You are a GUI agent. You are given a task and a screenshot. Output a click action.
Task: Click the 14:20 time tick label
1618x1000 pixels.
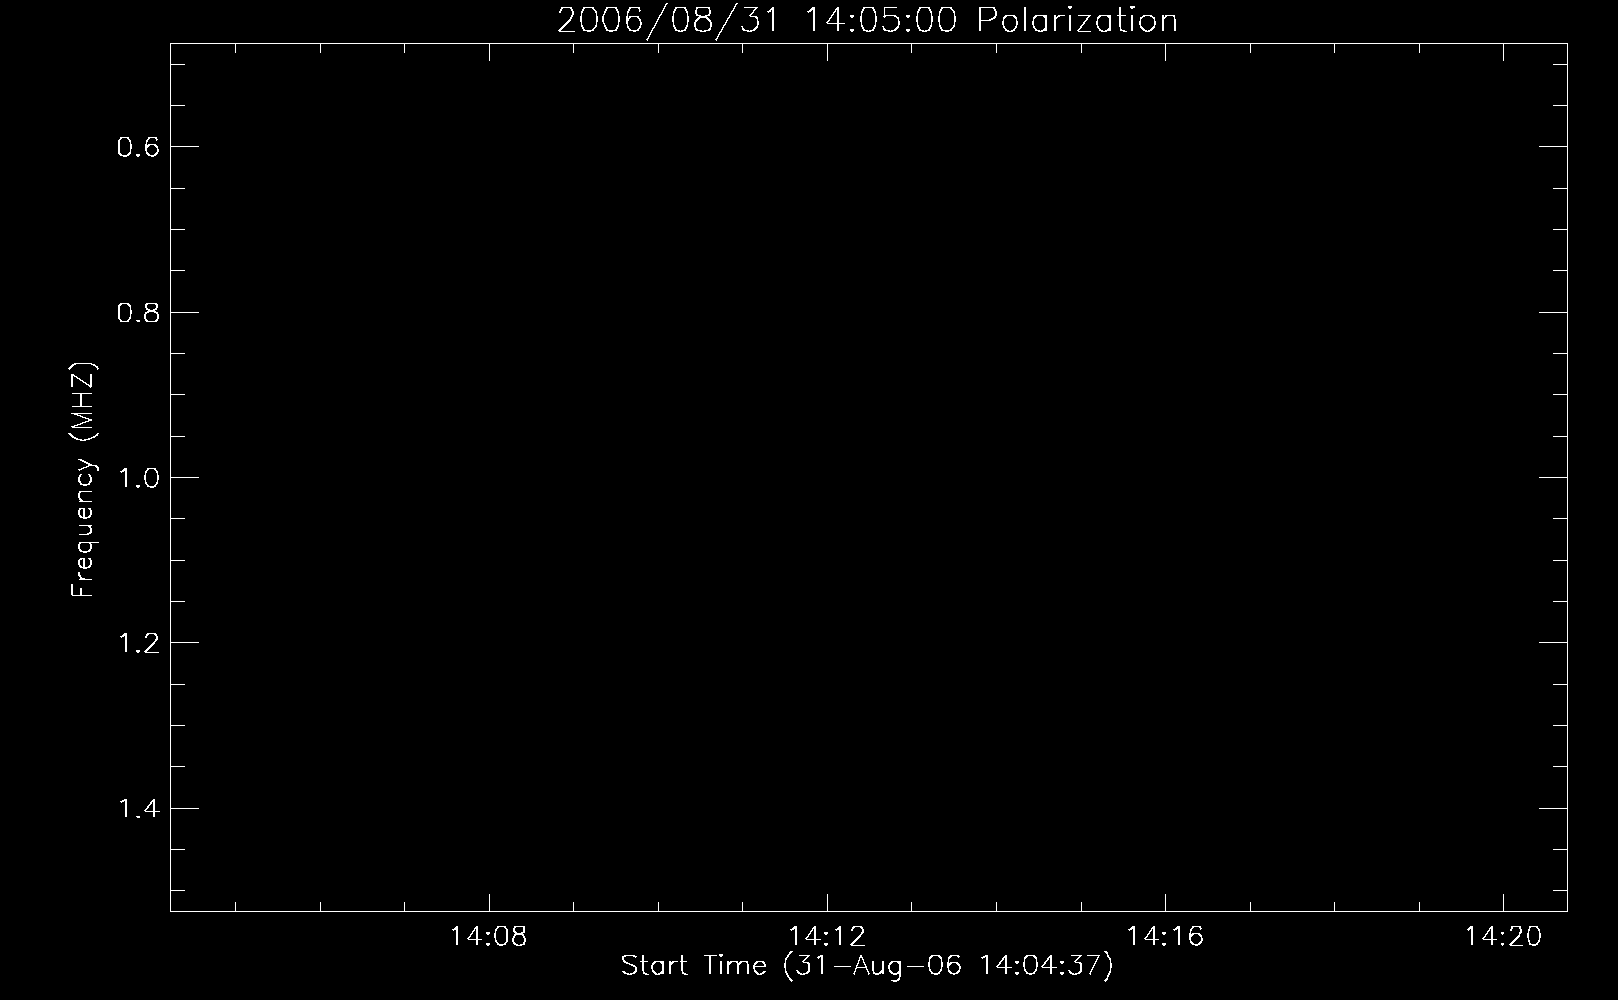point(1503,937)
